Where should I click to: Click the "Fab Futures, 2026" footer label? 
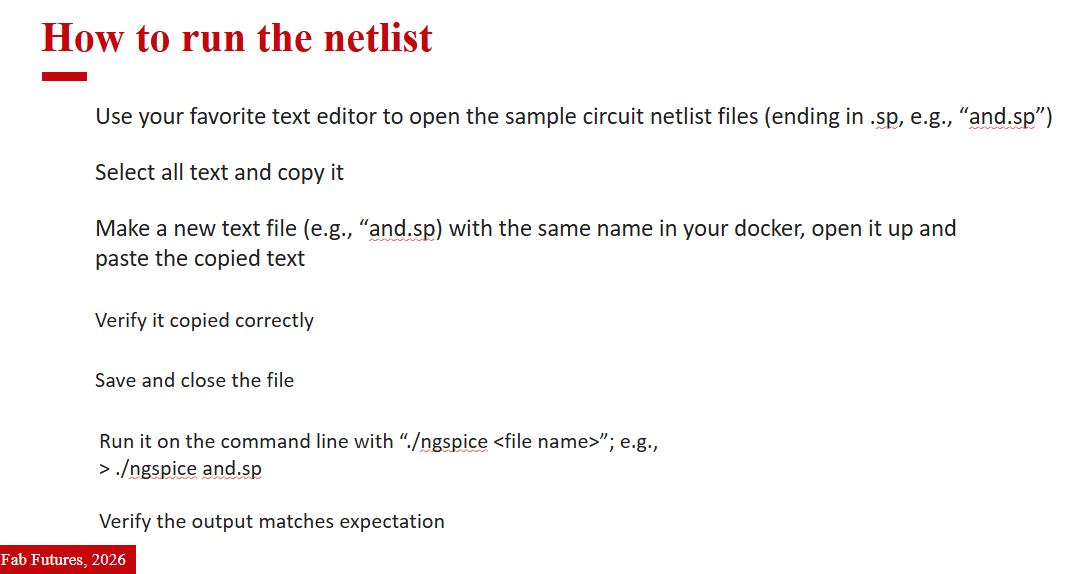66,560
